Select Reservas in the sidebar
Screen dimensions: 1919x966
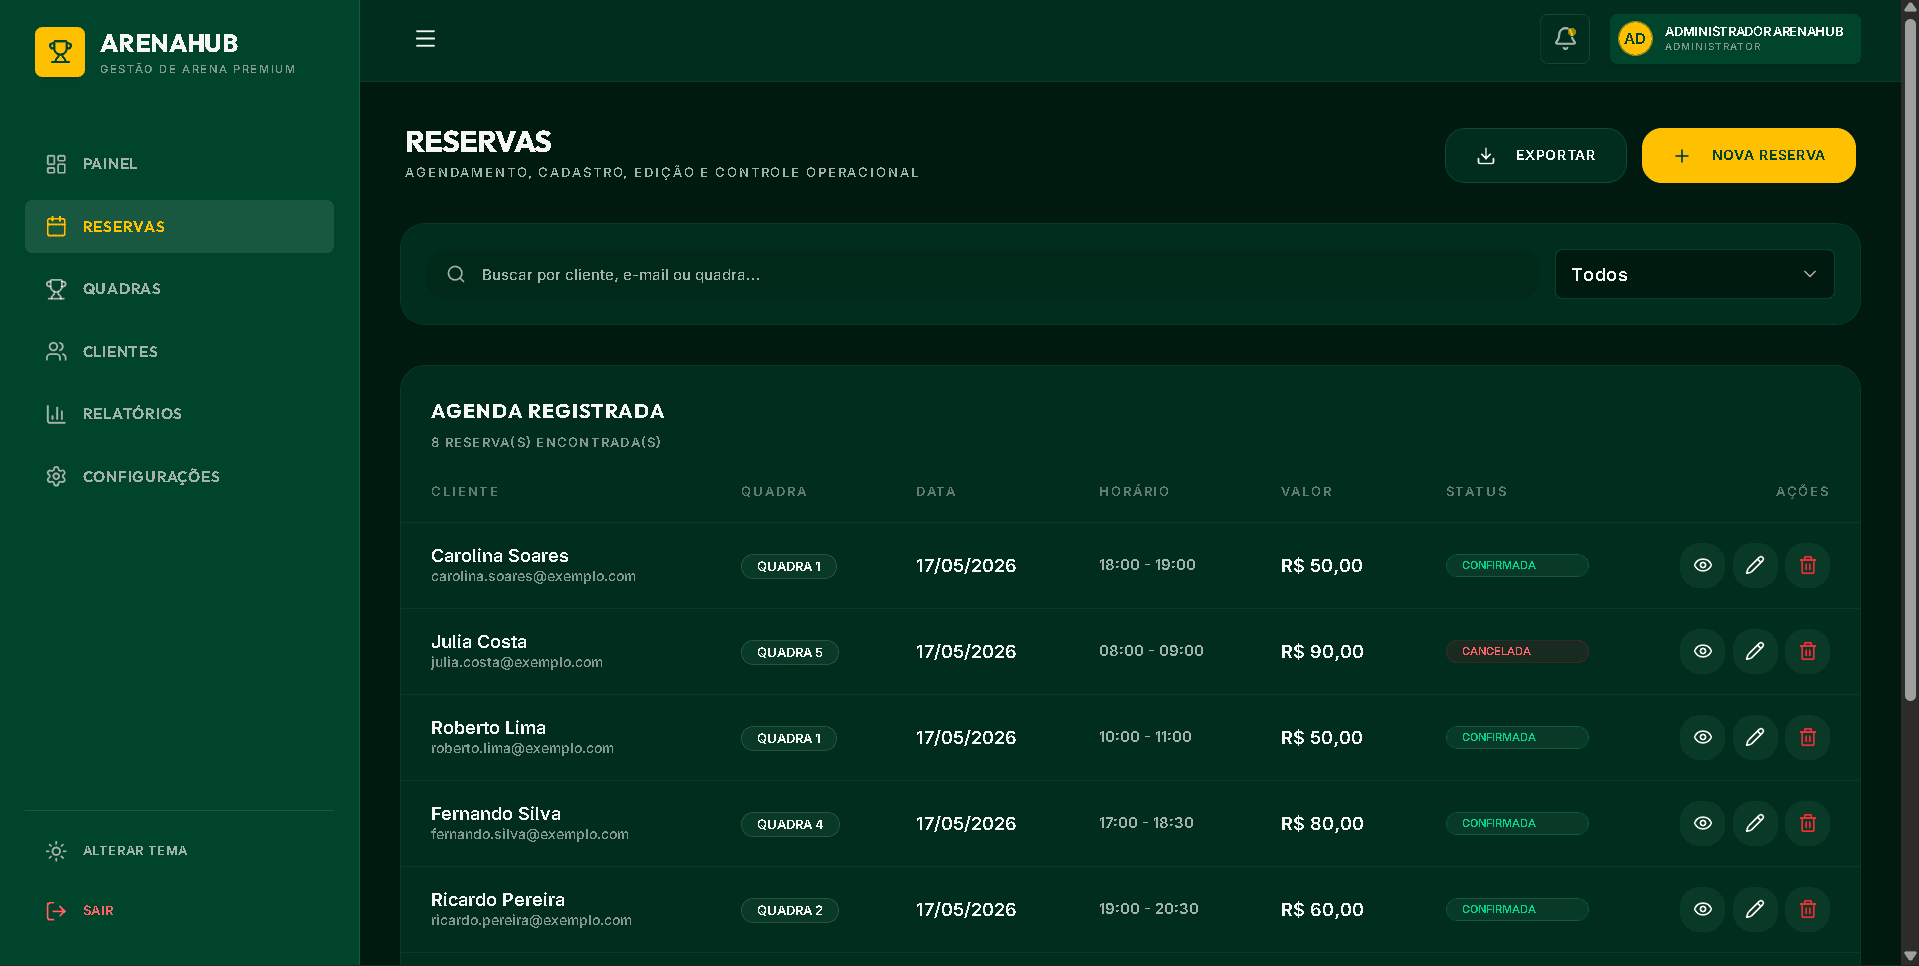pyautogui.click(x=179, y=226)
